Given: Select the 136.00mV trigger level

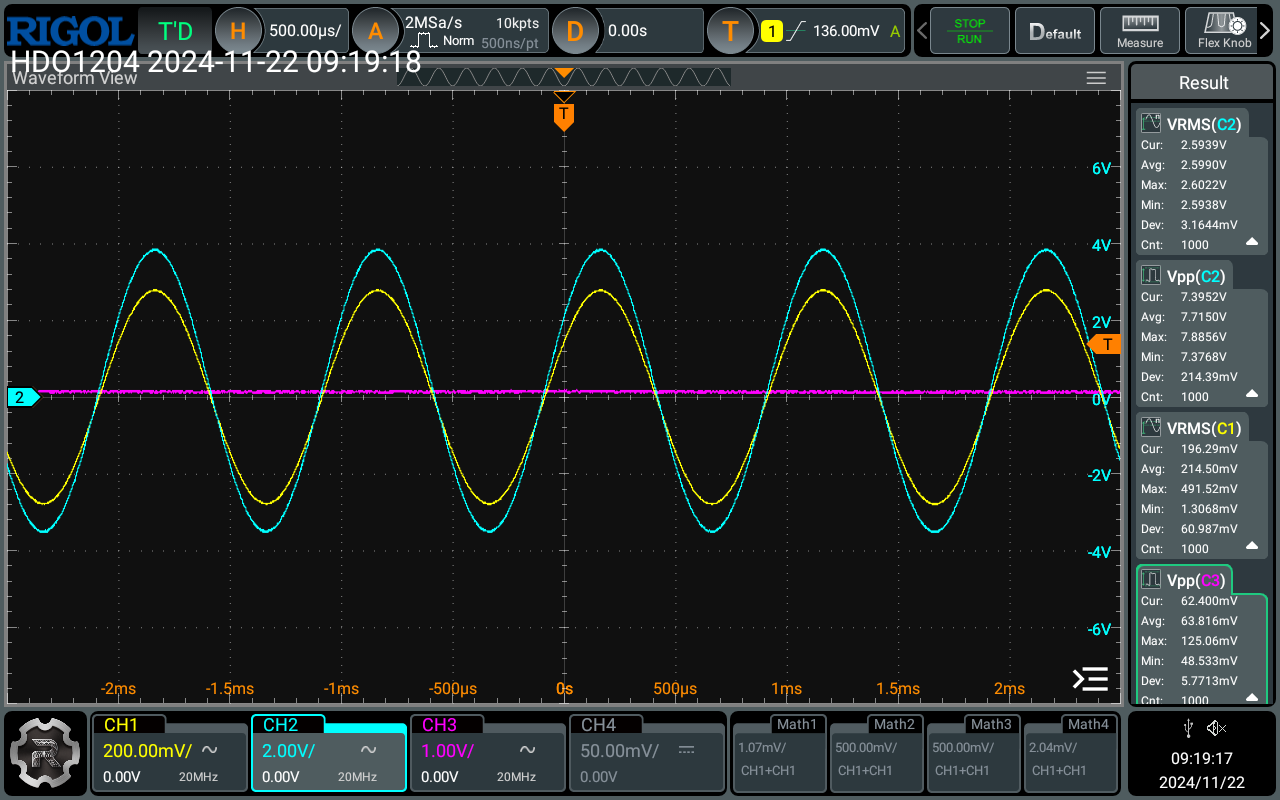Looking at the screenshot, I should point(846,31).
